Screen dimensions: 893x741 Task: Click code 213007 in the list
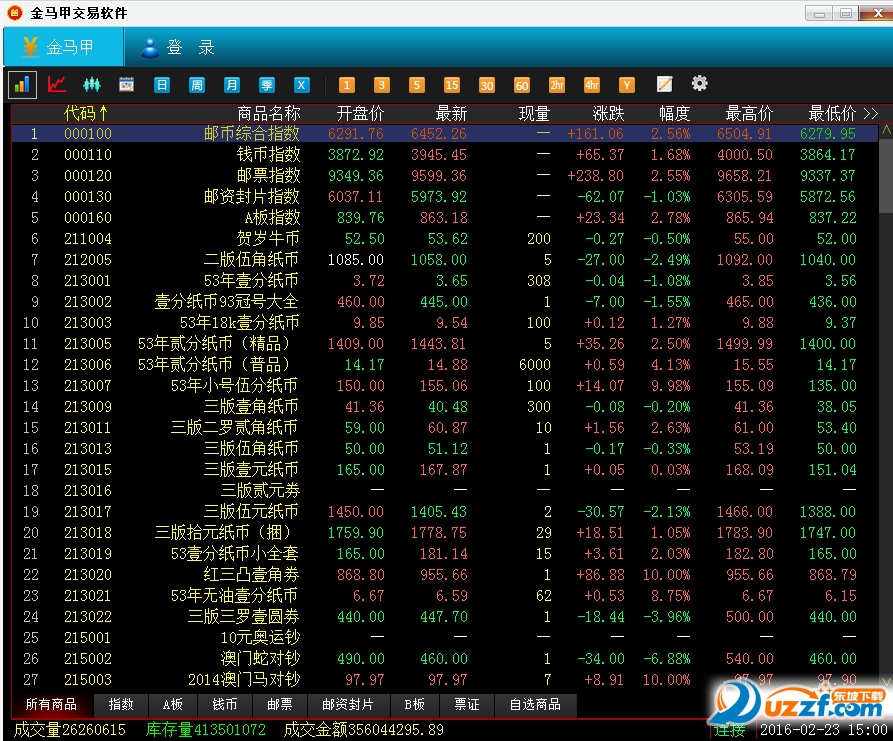(88, 386)
